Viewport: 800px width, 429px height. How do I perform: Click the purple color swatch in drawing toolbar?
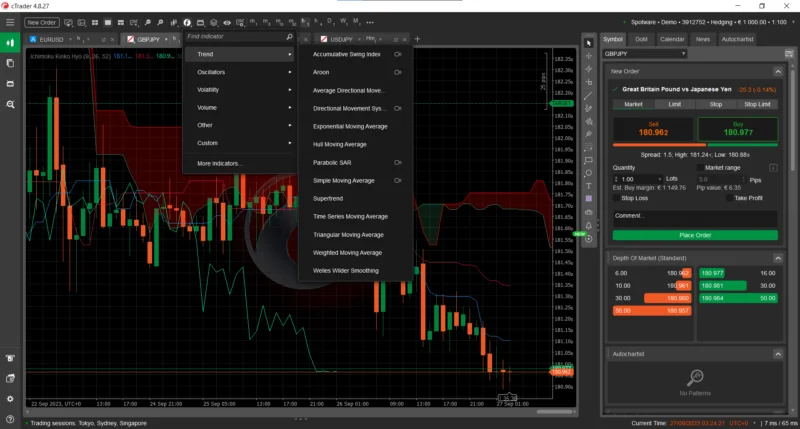[589, 199]
